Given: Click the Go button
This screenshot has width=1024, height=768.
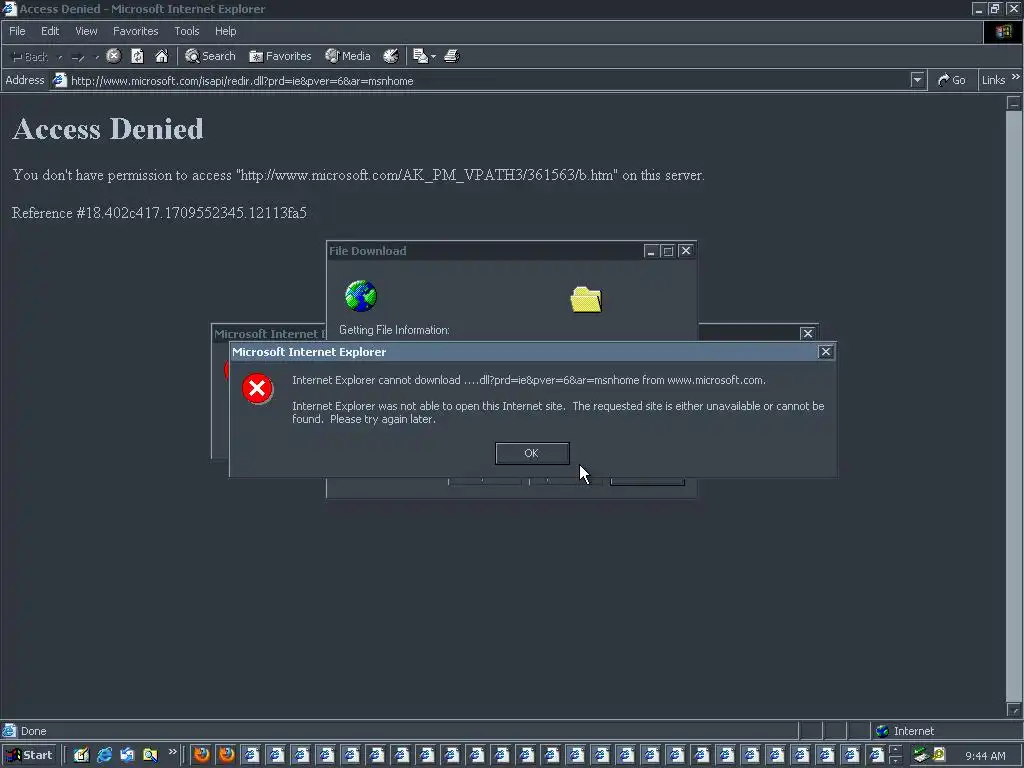Looking at the screenshot, I should [x=952, y=80].
